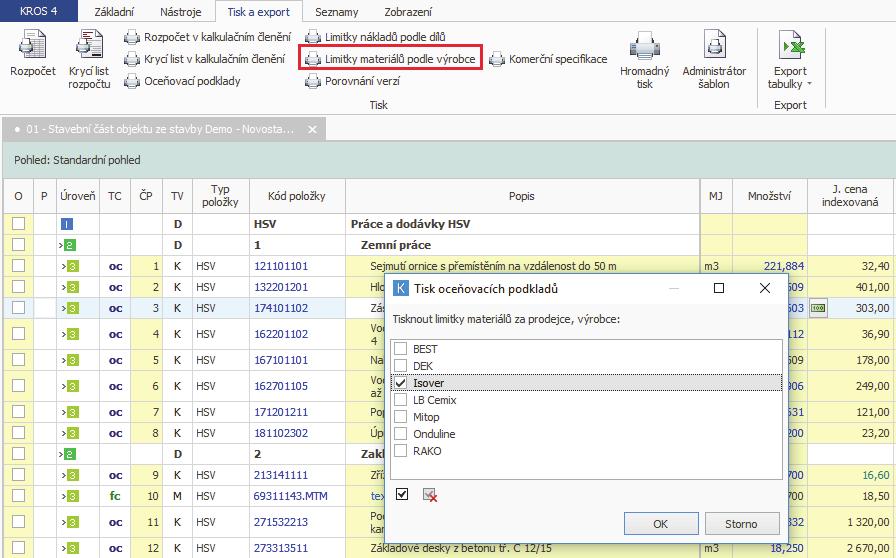Open item code 174101102 link
This screenshot has height=558, width=896.
[x=281, y=308]
